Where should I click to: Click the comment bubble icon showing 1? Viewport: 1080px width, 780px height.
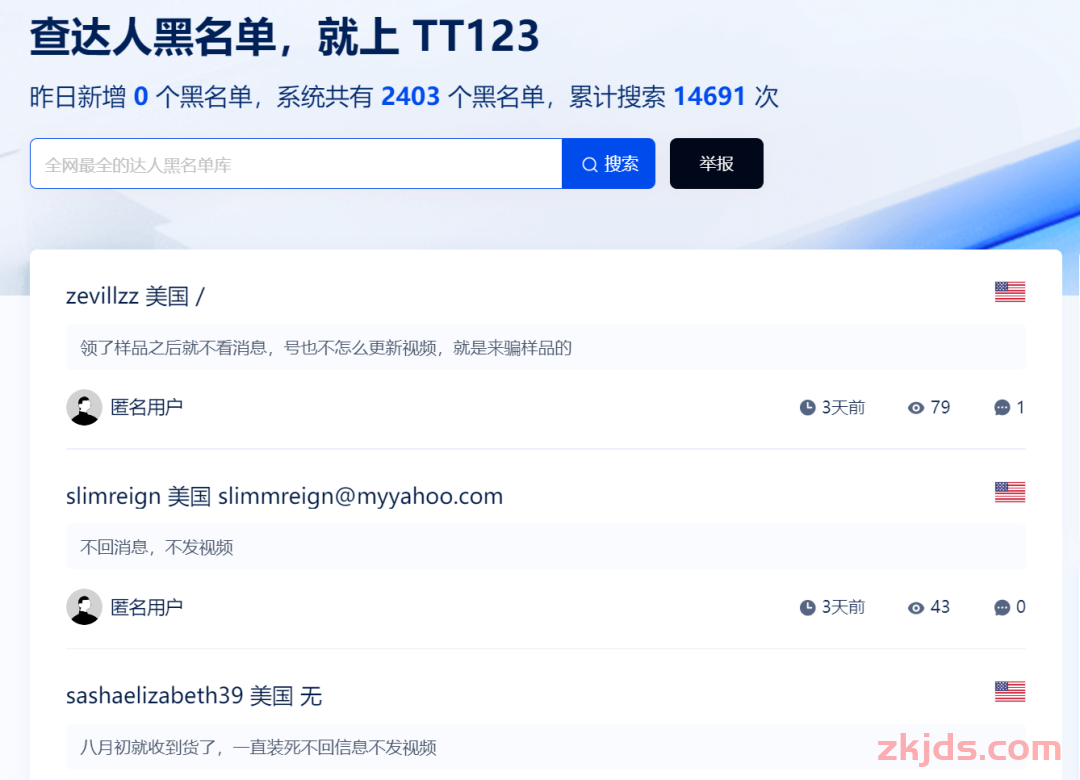(x=1002, y=408)
